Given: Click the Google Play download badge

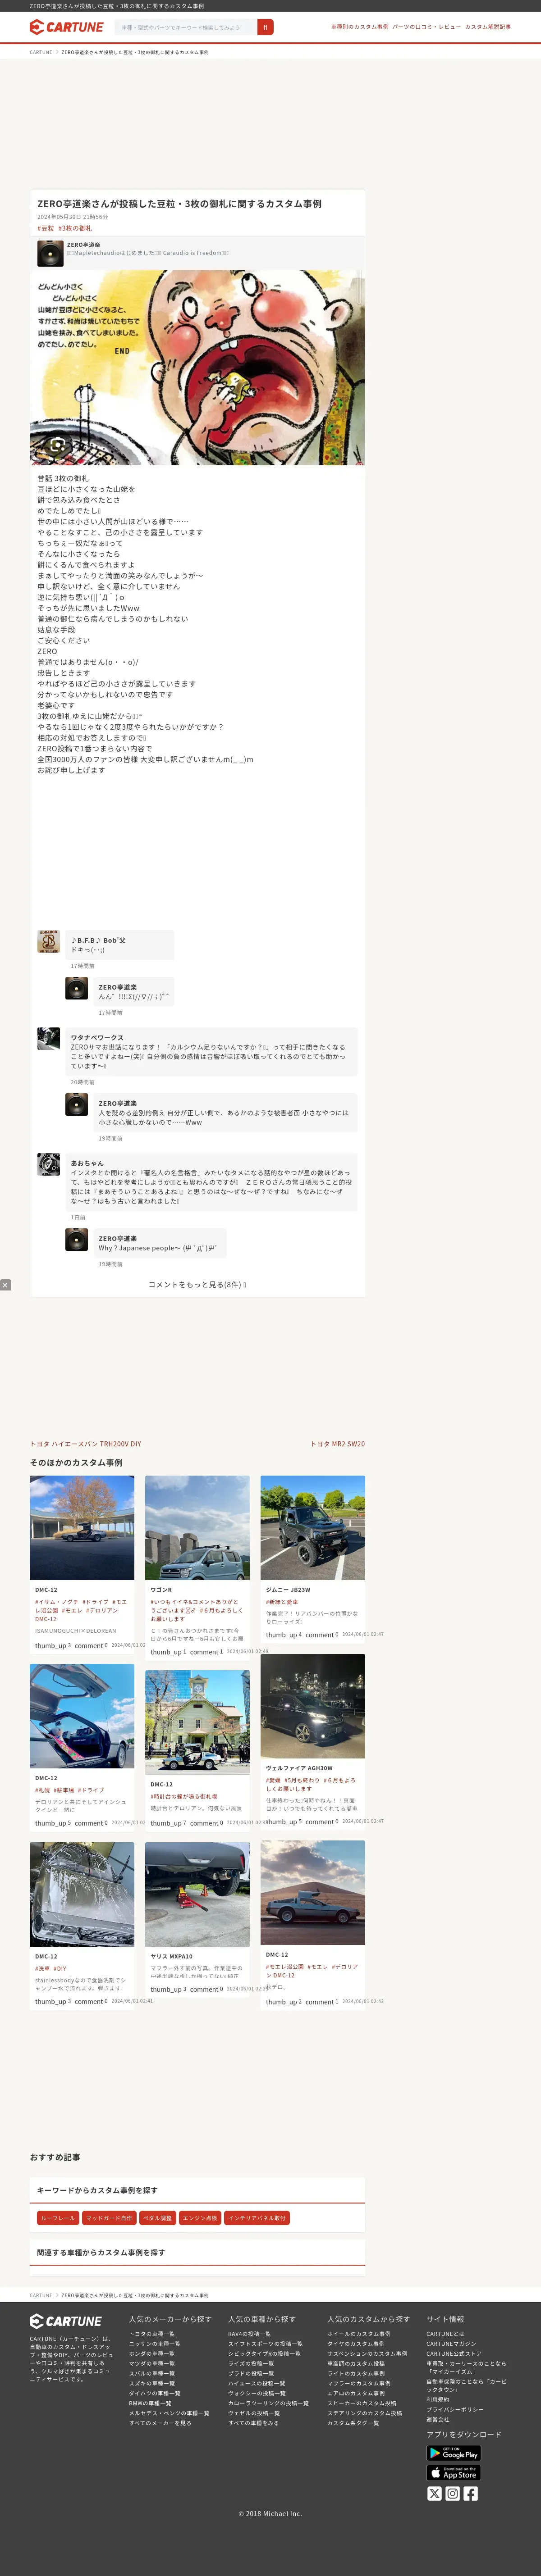Looking at the screenshot, I should coord(453,2452).
